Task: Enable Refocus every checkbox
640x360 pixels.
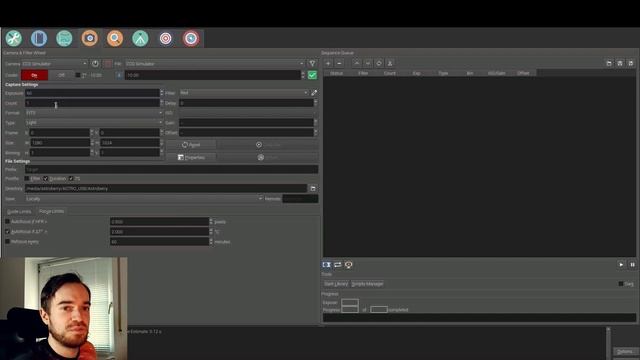Action: (7, 242)
